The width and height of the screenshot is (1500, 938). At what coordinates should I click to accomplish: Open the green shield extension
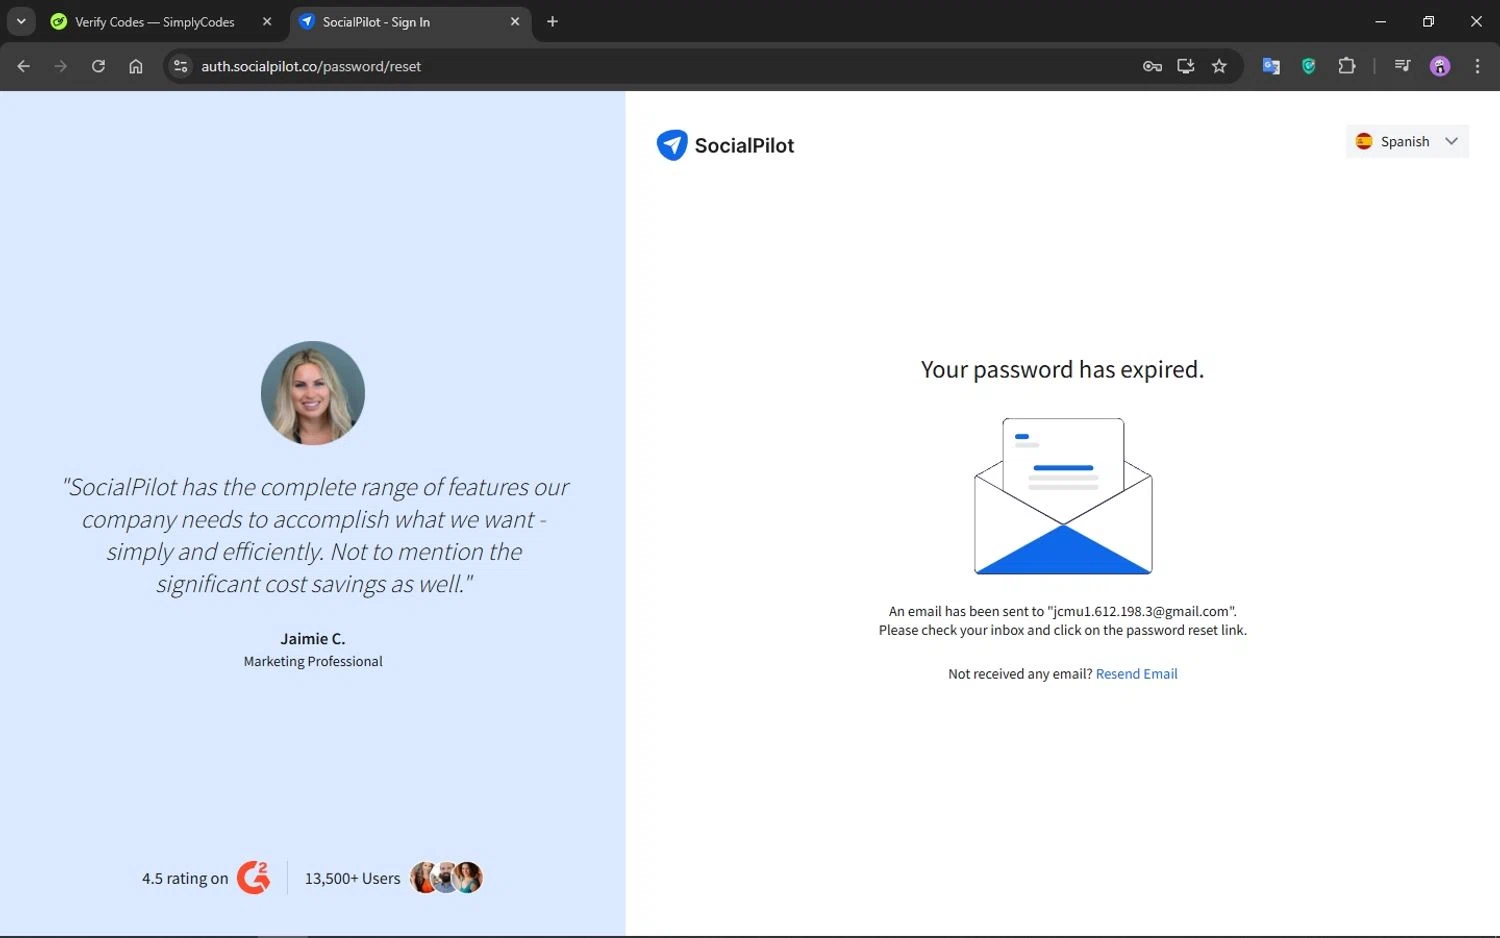pos(1309,66)
